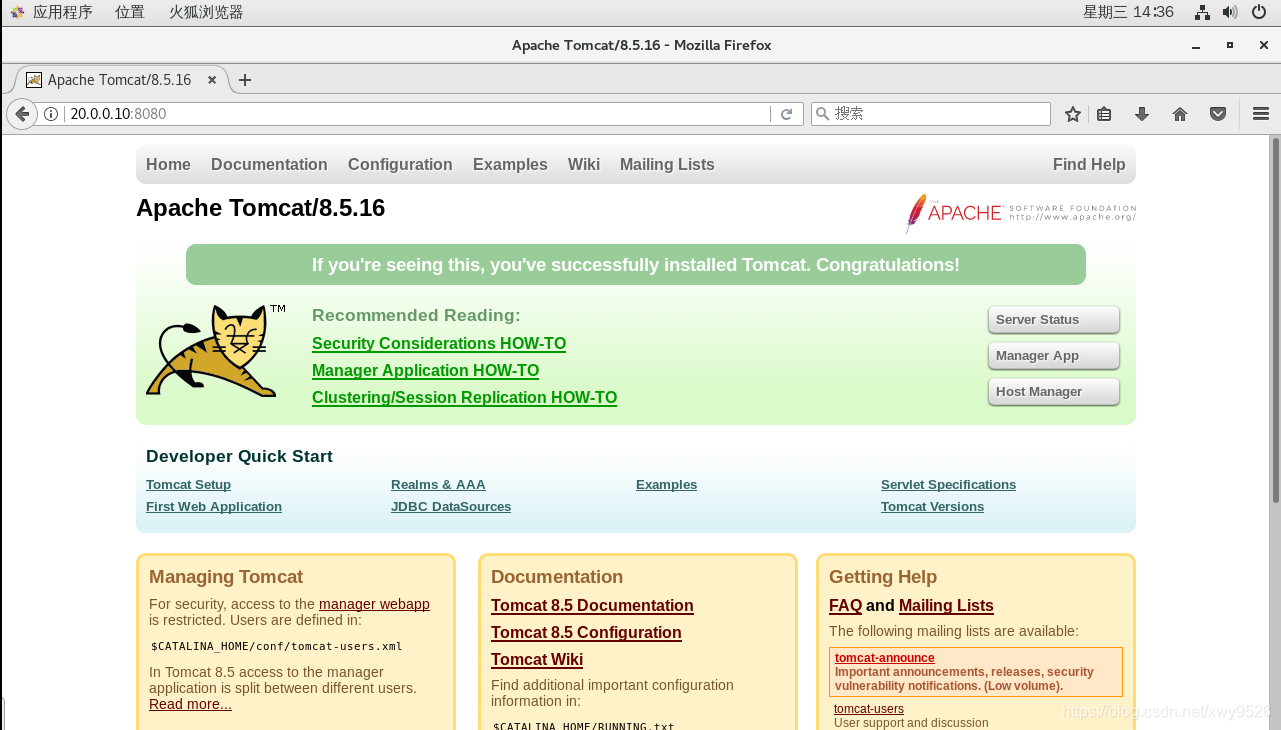1281x730 pixels.
Task: Open the JDBC DataSources link
Action: point(451,507)
